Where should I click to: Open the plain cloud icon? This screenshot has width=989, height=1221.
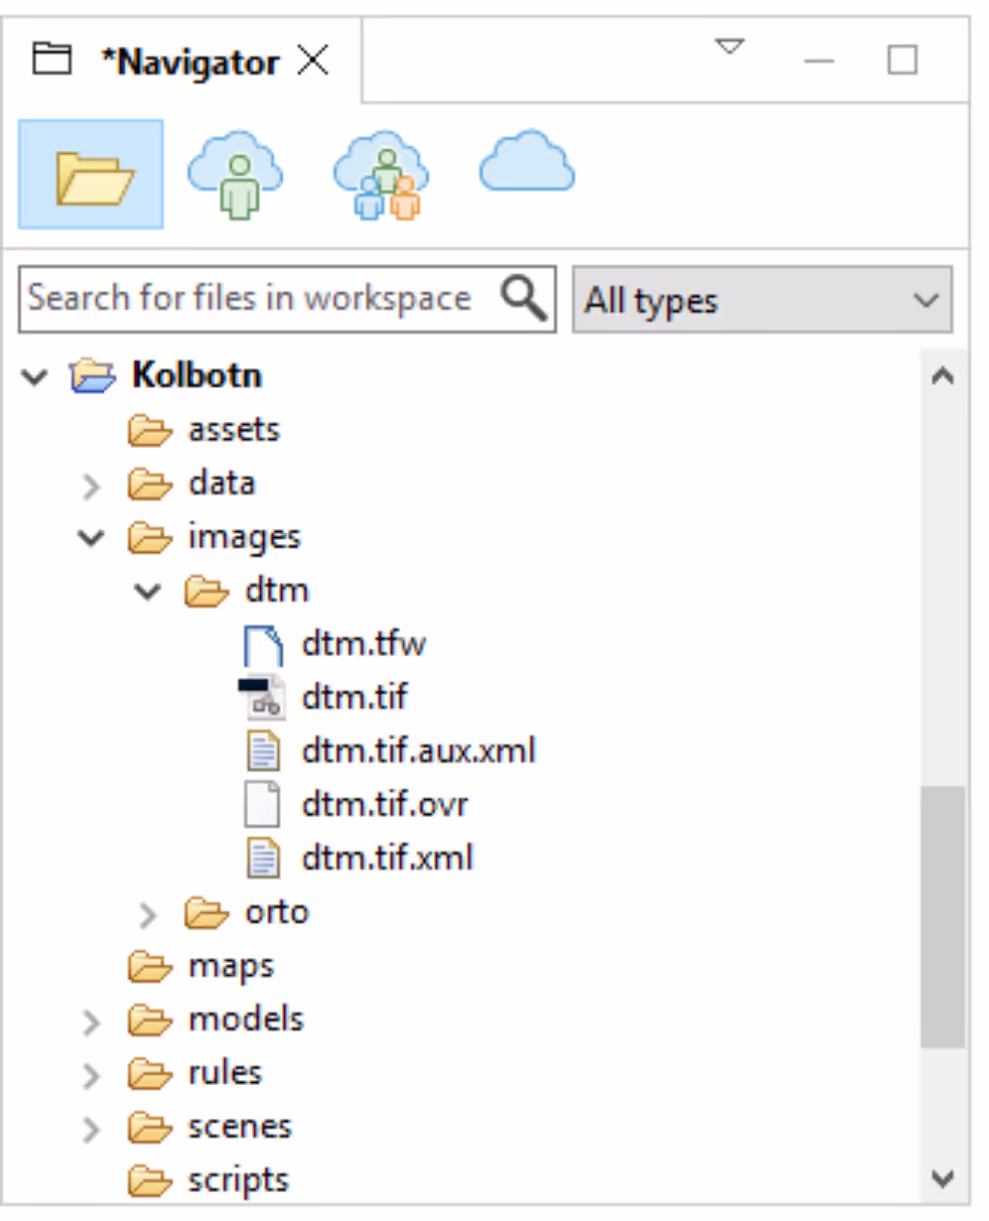(x=527, y=161)
